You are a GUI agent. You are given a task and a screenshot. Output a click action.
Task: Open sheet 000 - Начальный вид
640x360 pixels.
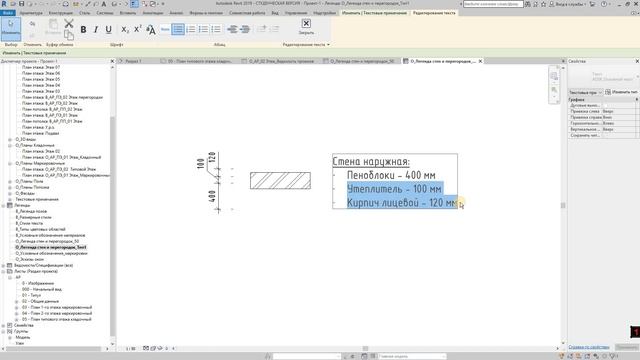42,289
